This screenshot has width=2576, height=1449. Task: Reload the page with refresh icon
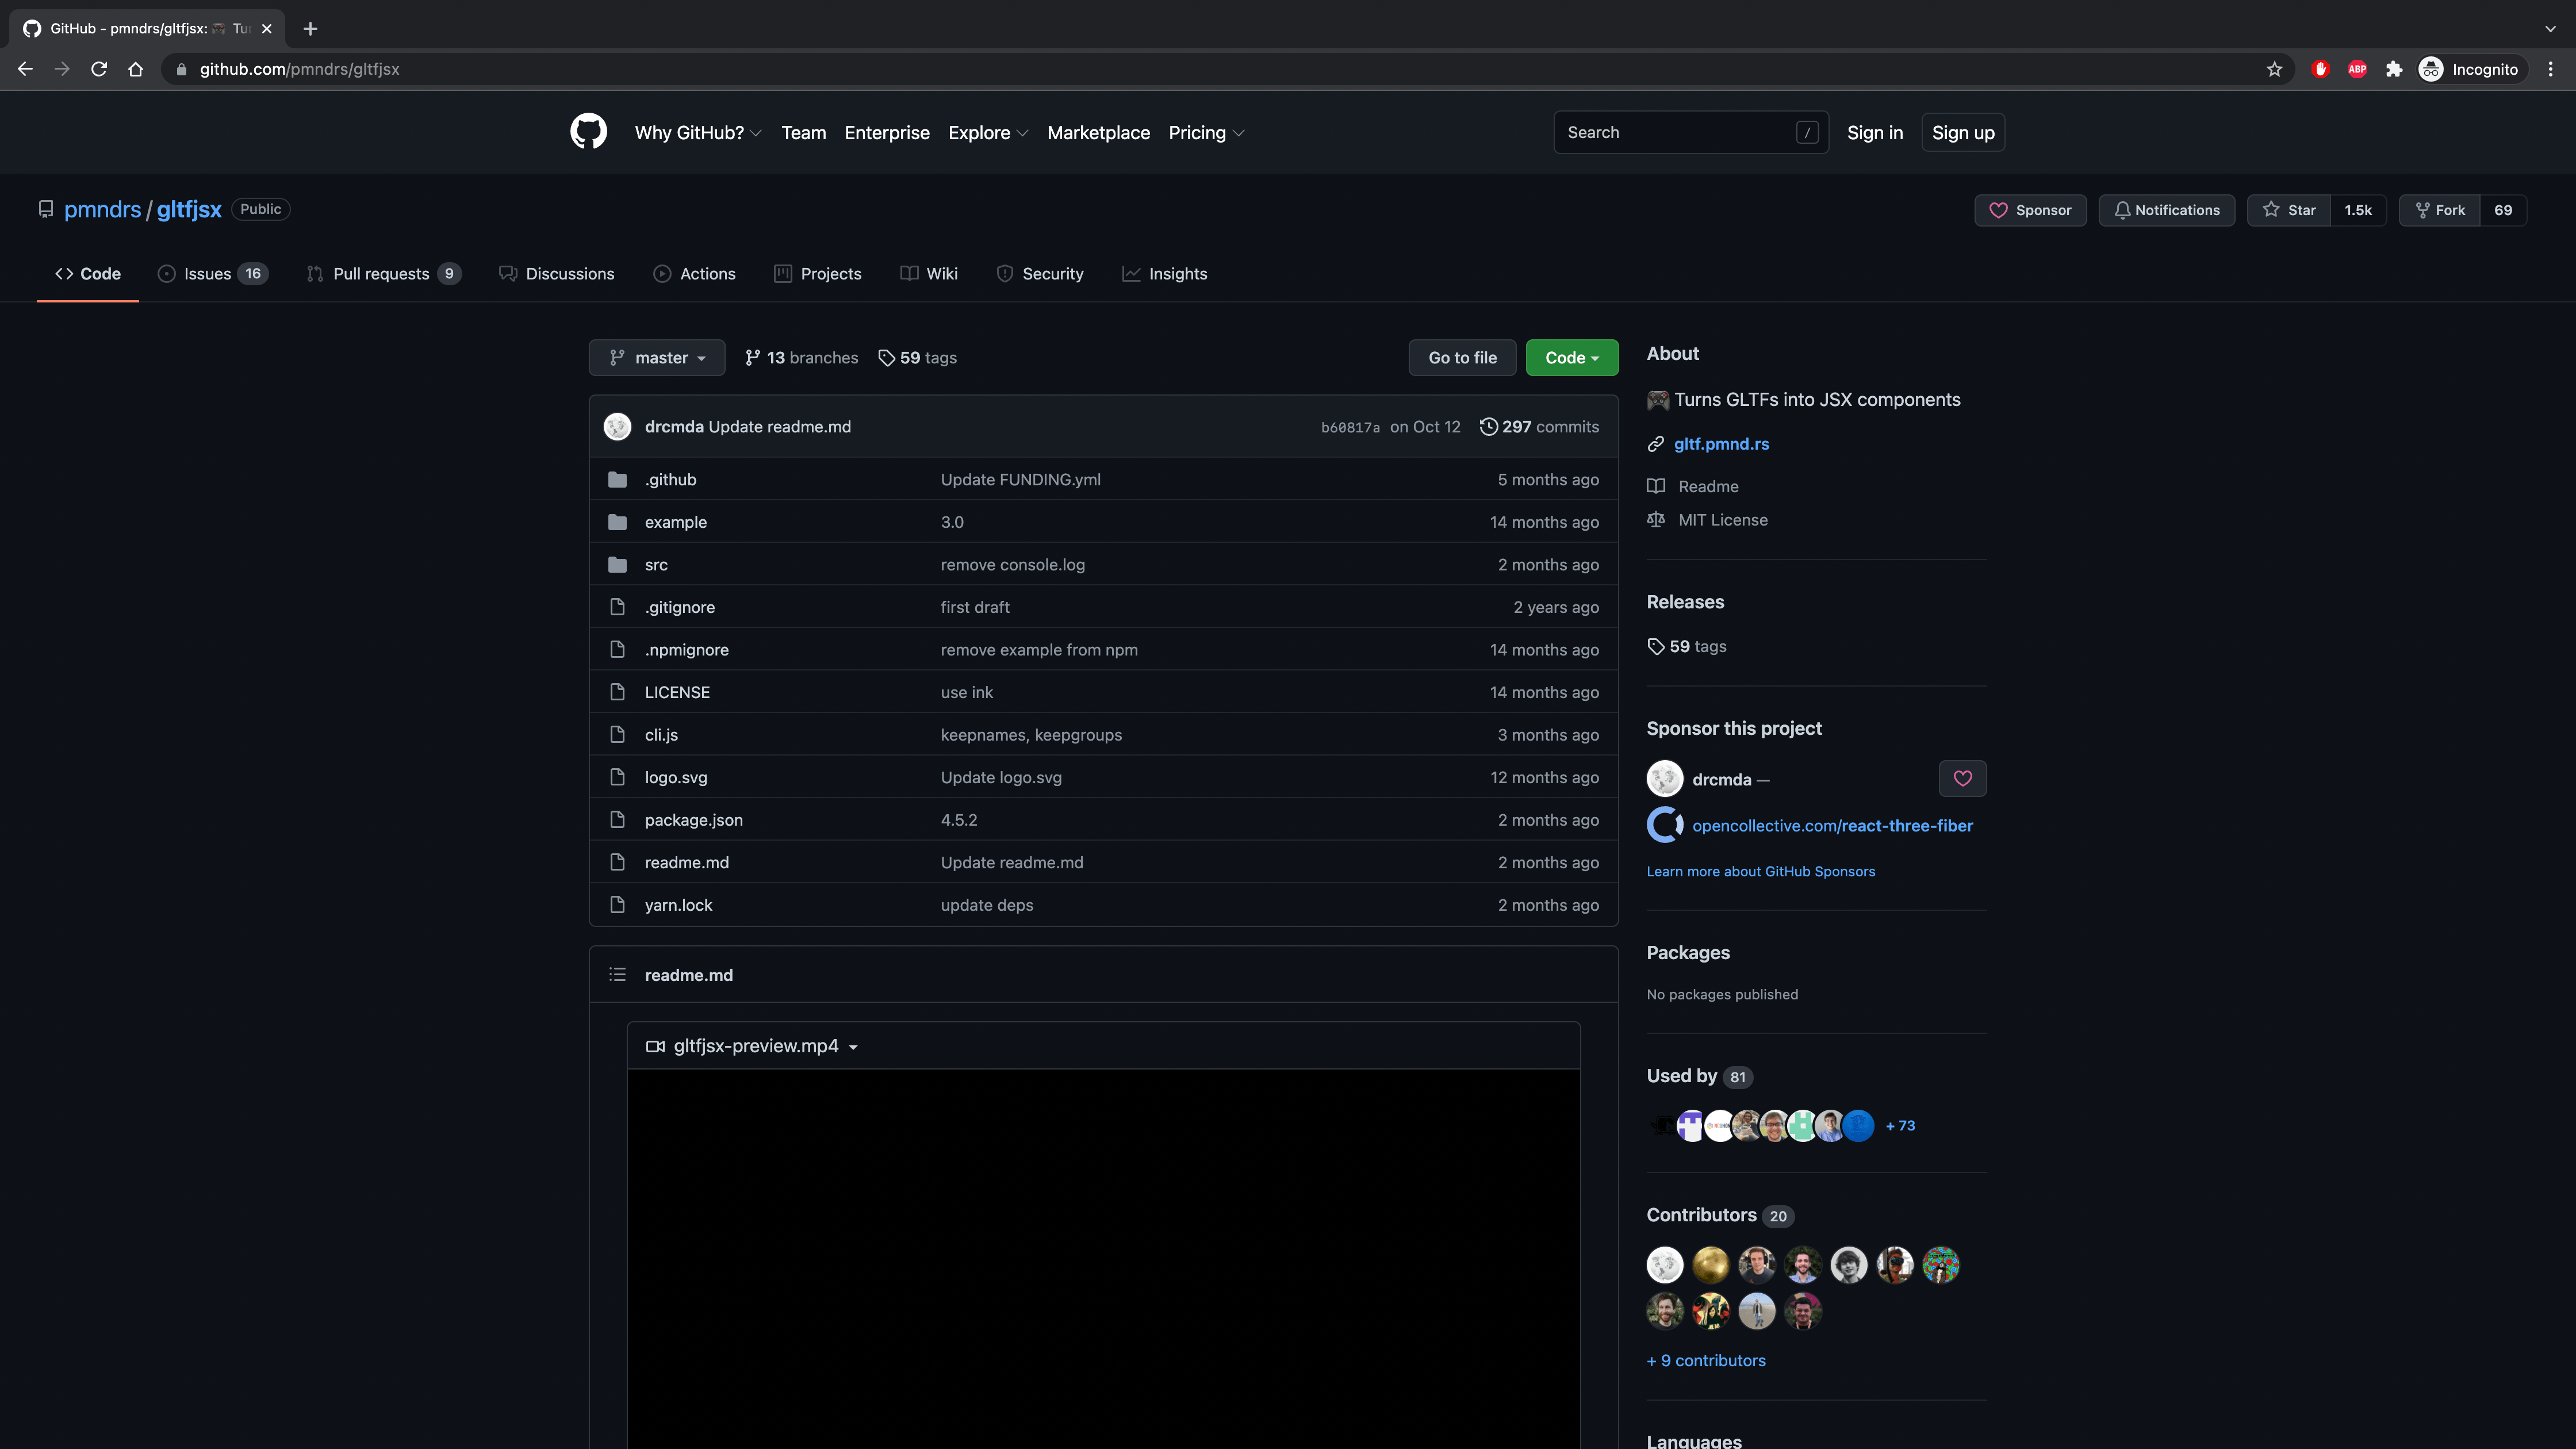[99, 69]
